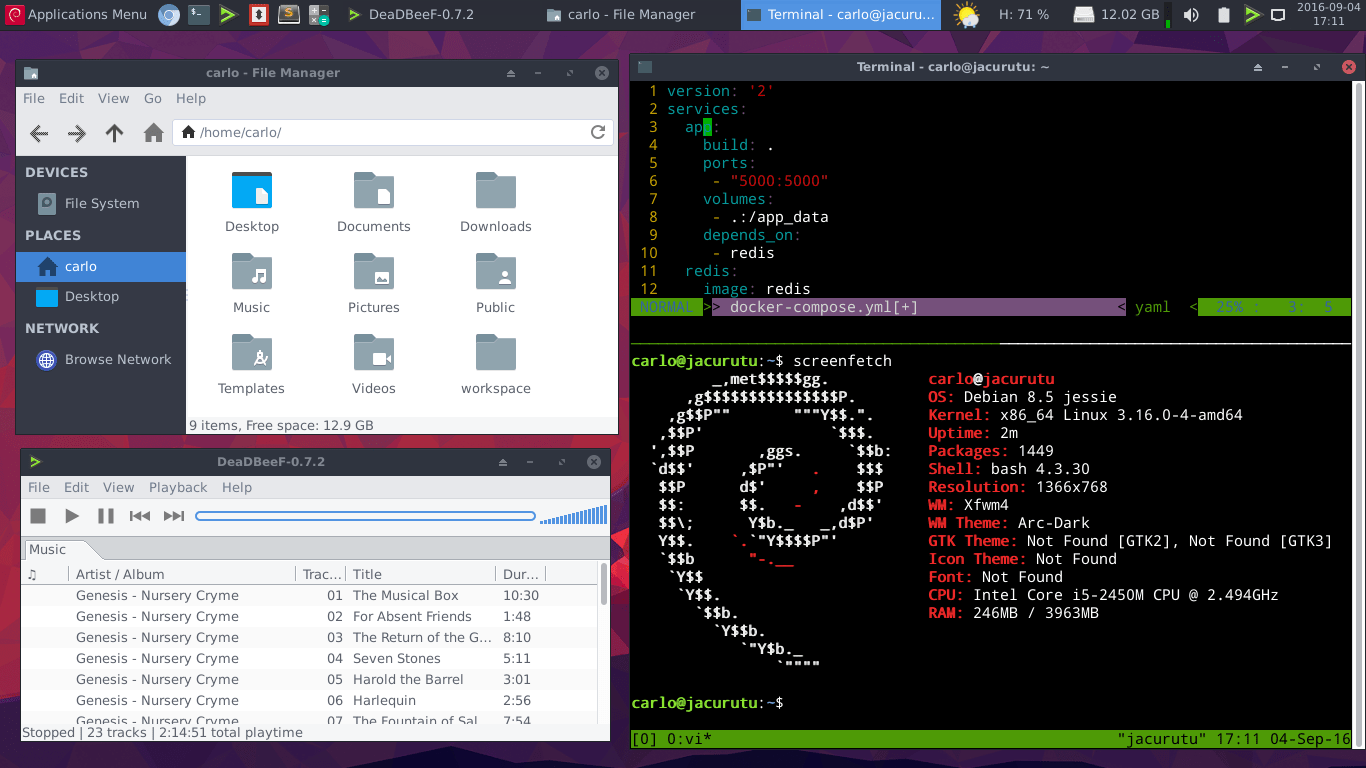
Task: Open Chromium from the panel launcher
Action: (x=169, y=14)
